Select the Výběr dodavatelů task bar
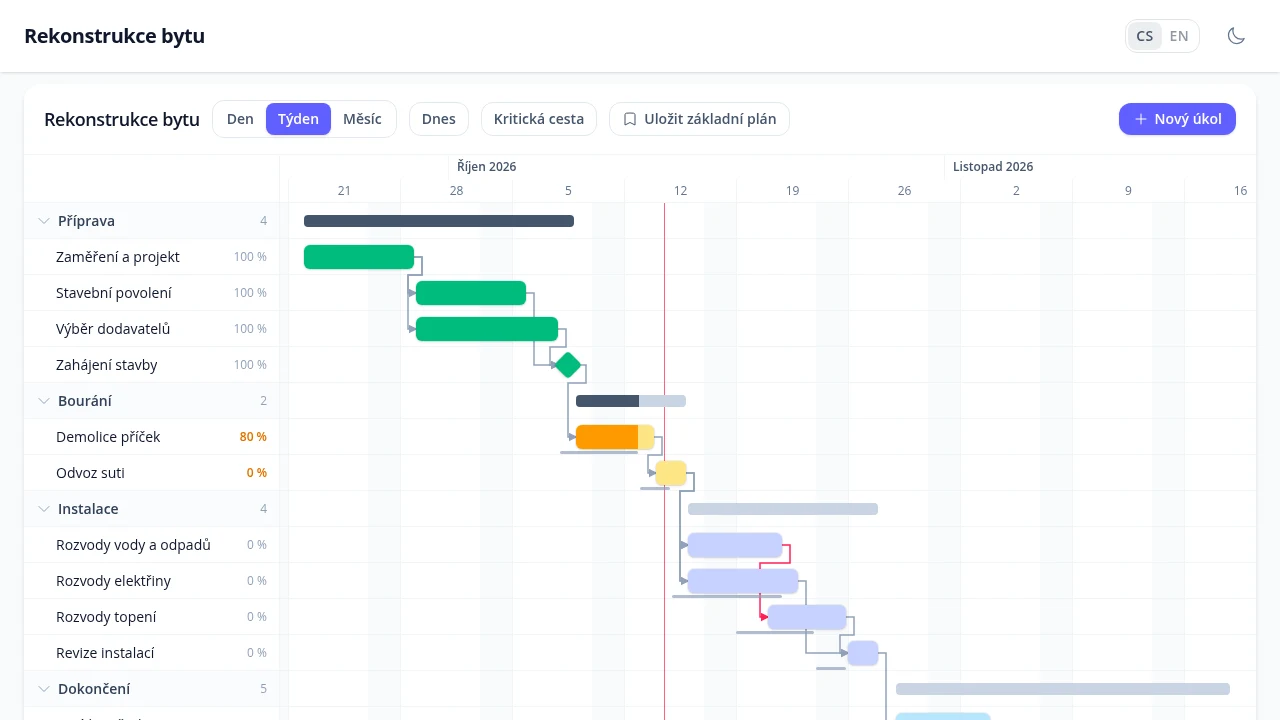The image size is (1280, 720). pyautogui.click(x=487, y=329)
